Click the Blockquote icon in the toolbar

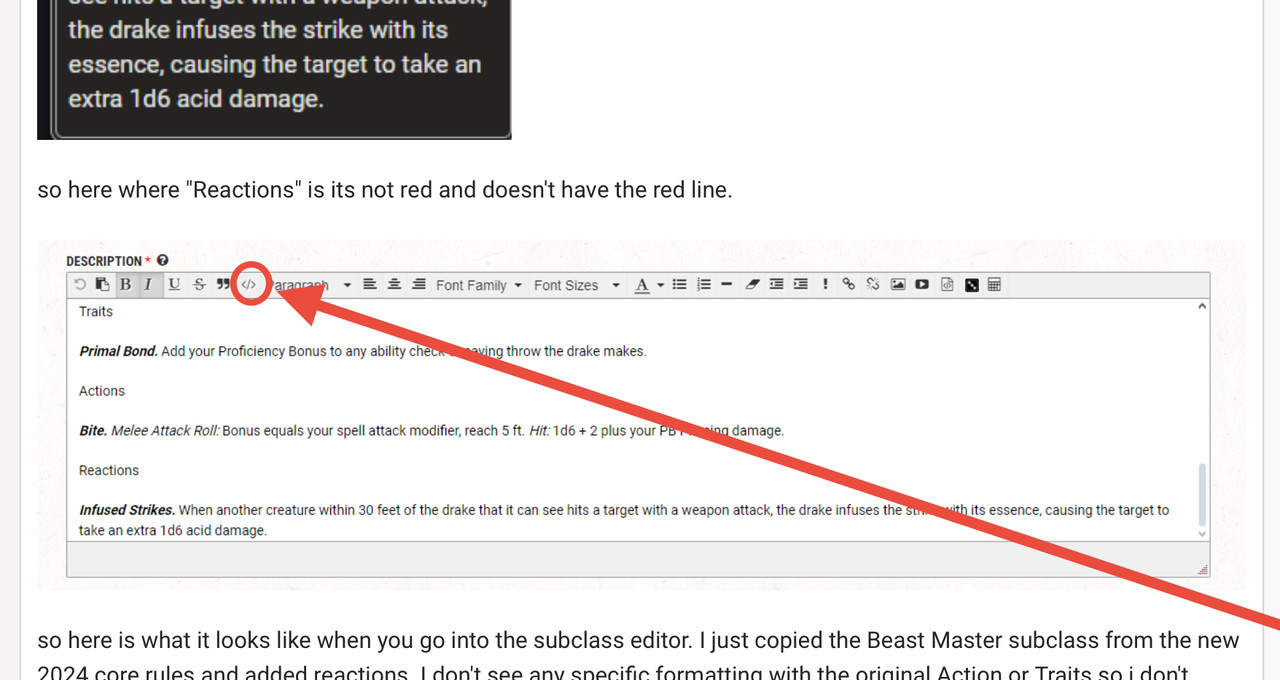point(223,285)
